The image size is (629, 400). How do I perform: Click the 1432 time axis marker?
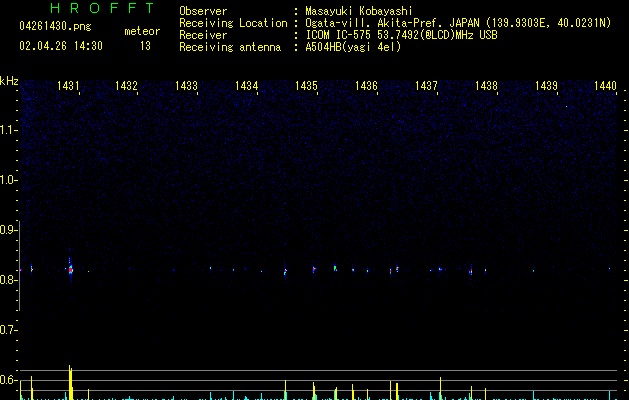point(126,86)
